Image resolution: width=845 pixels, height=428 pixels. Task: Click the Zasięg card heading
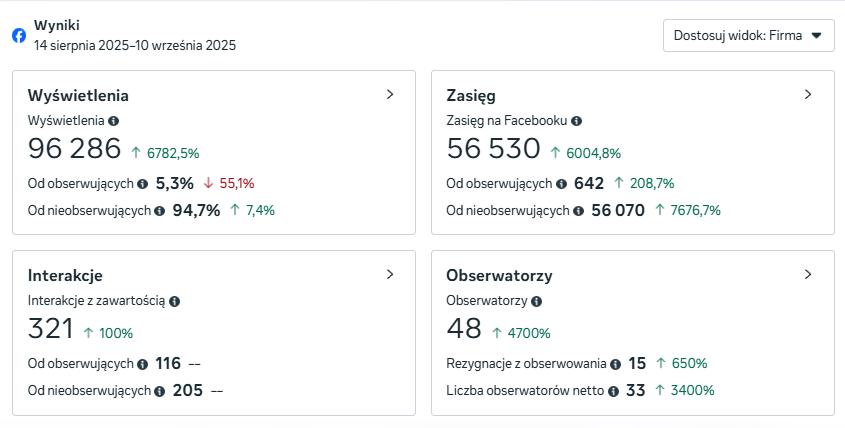471,96
